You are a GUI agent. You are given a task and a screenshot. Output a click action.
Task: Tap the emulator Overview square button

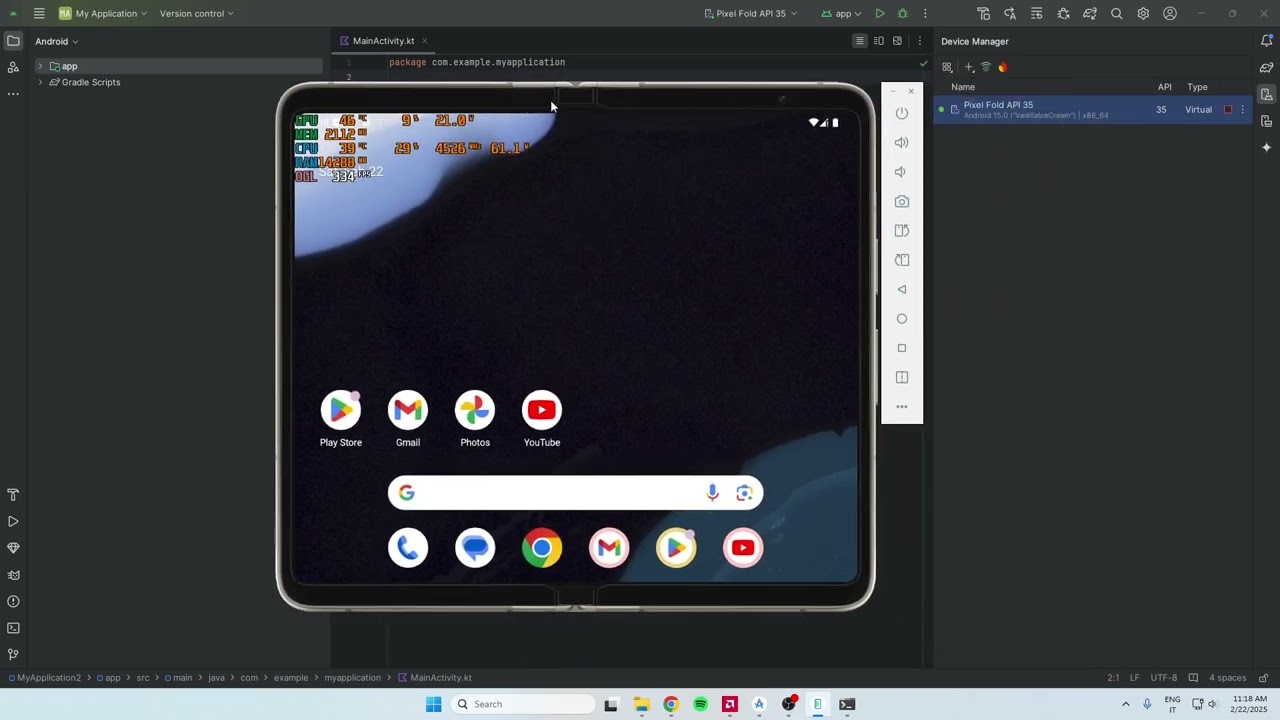(901, 348)
